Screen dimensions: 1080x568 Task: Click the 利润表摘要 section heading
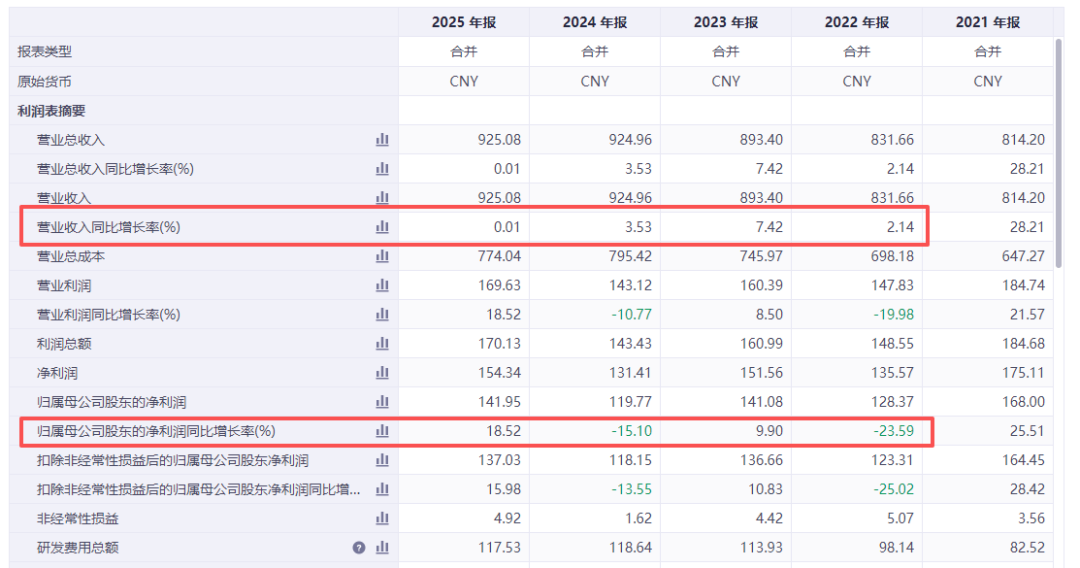click(x=51, y=111)
